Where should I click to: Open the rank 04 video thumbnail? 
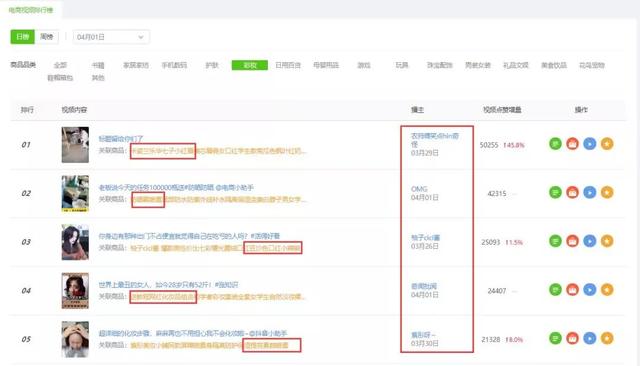coord(75,291)
